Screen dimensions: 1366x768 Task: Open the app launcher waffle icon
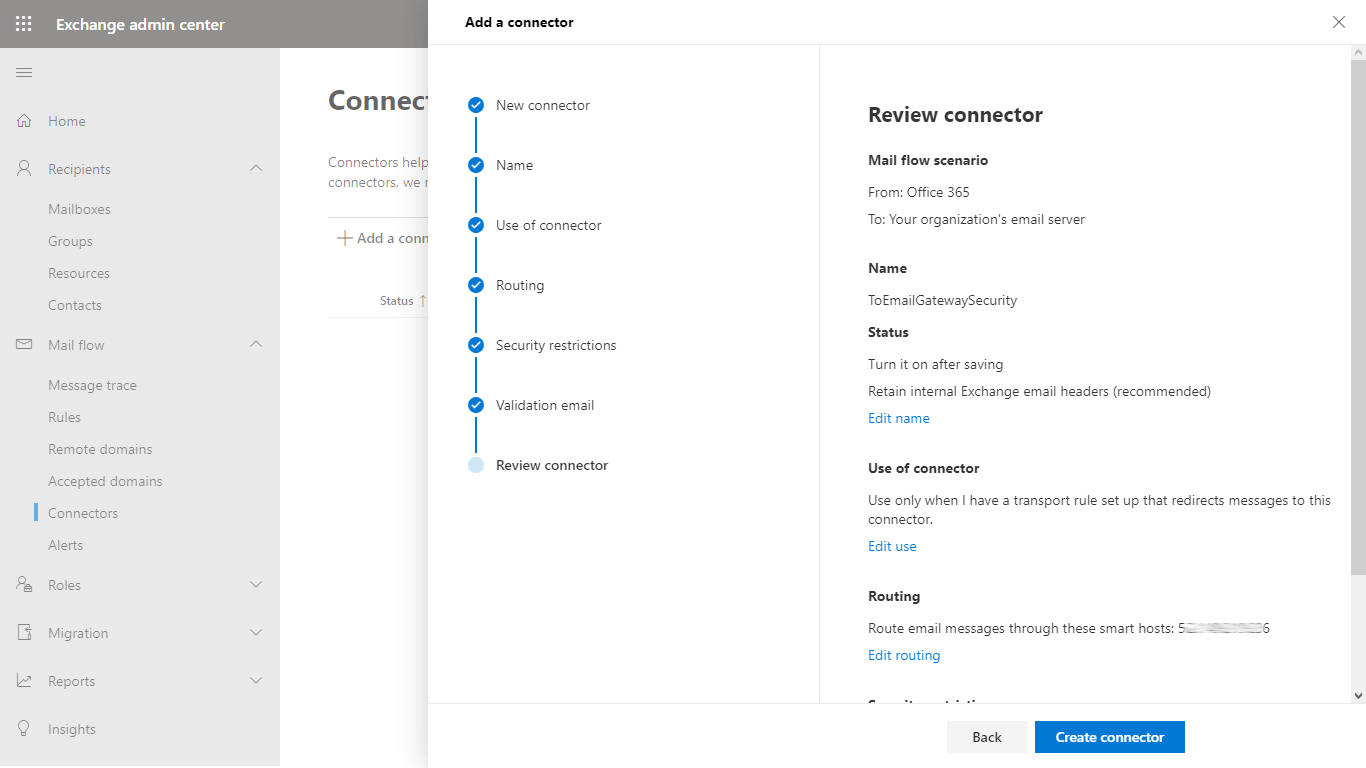[x=24, y=24]
